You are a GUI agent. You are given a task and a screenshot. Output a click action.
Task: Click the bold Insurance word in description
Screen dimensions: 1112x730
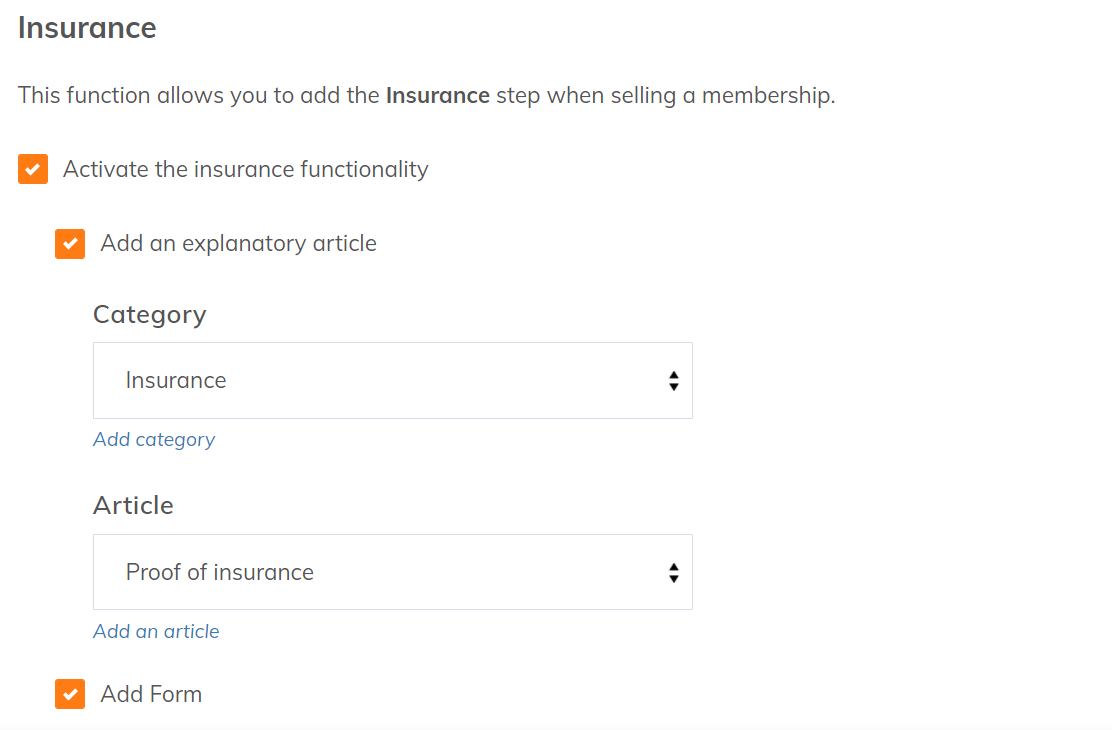click(x=437, y=96)
